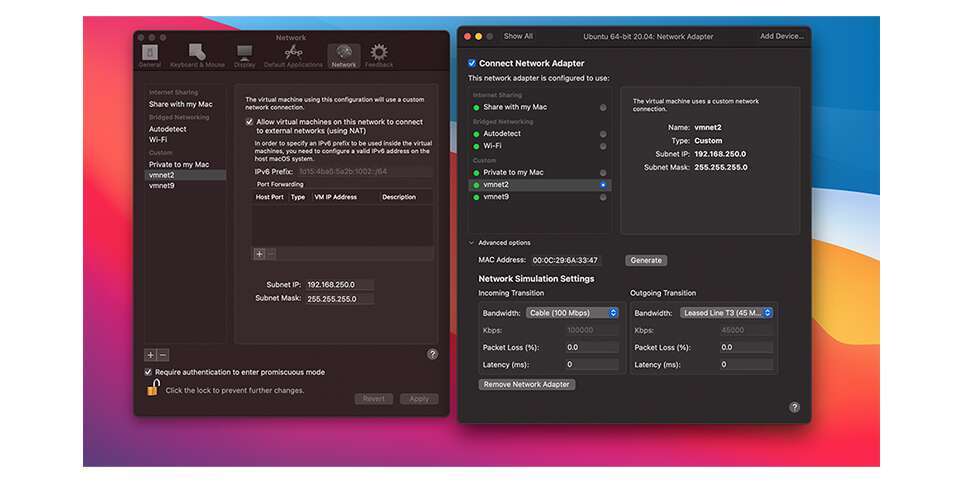The image size is (965, 483).
Task: Toggle Require authentication to enter promiscuous mode
Action: [x=148, y=372]
